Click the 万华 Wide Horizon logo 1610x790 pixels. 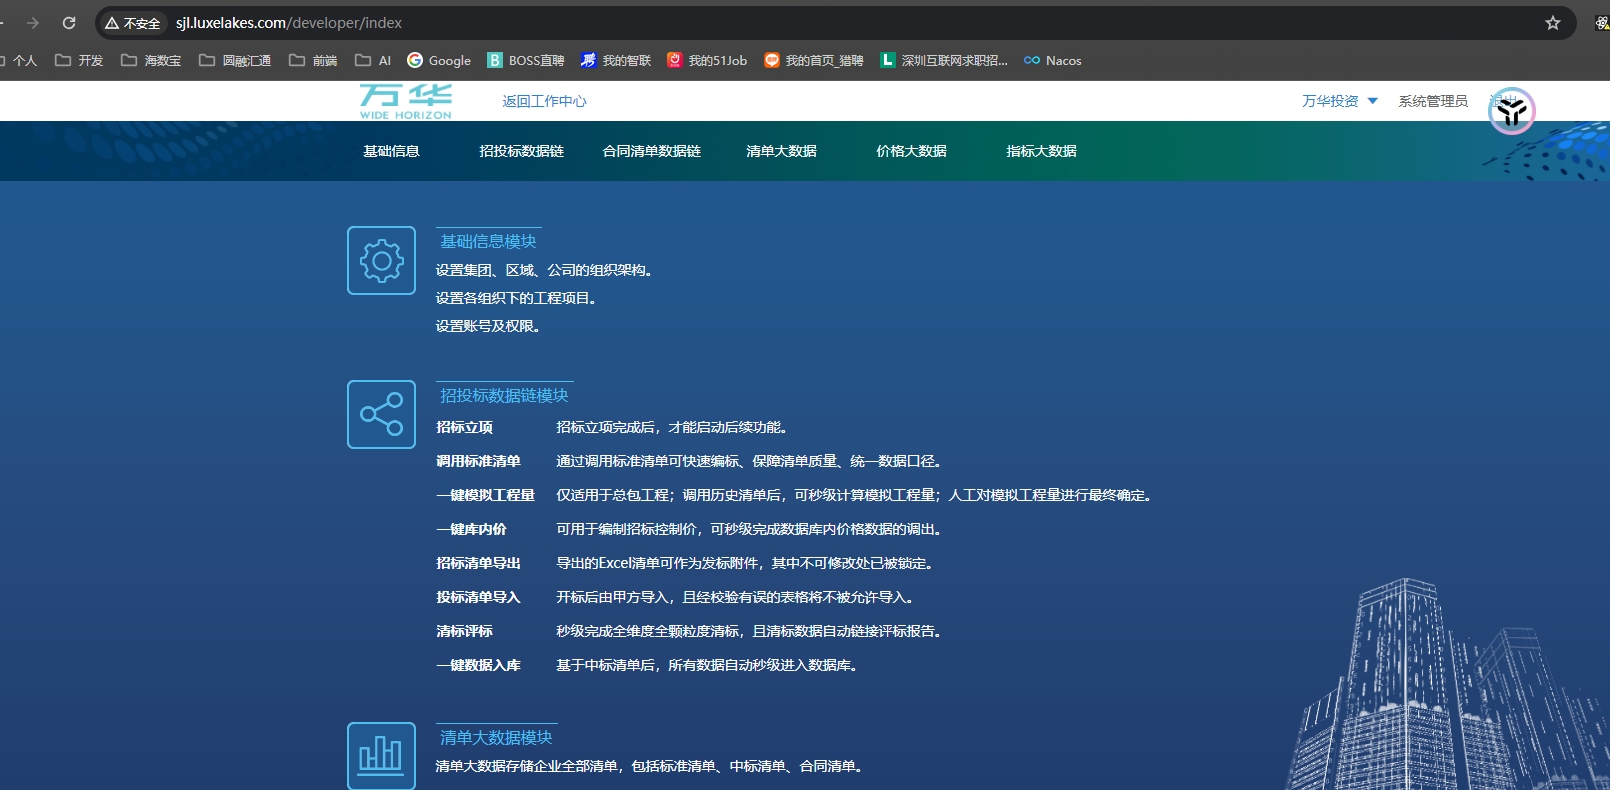406,102
